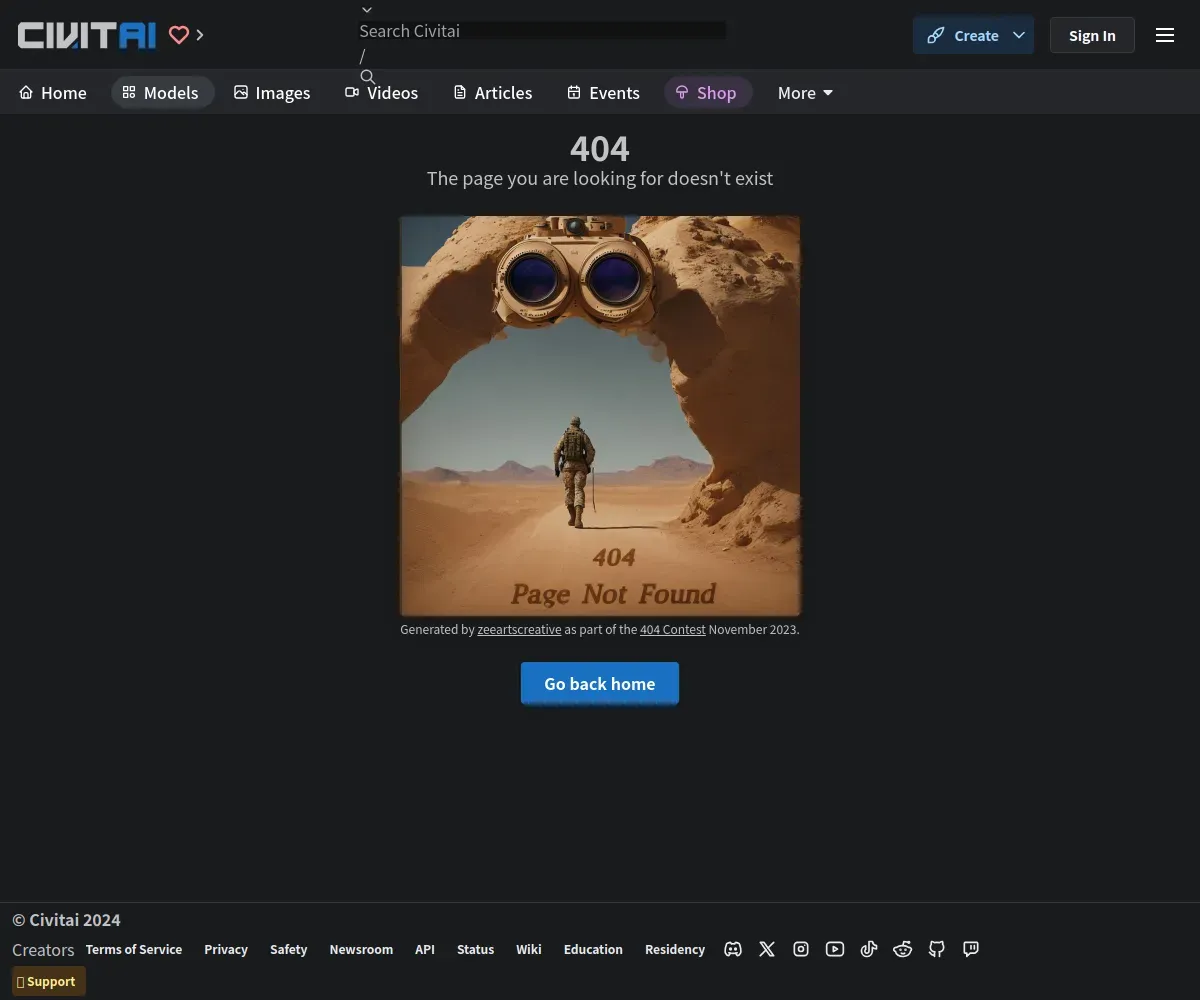Open the zeeartscreative profile link

click(x=519, y=630)
